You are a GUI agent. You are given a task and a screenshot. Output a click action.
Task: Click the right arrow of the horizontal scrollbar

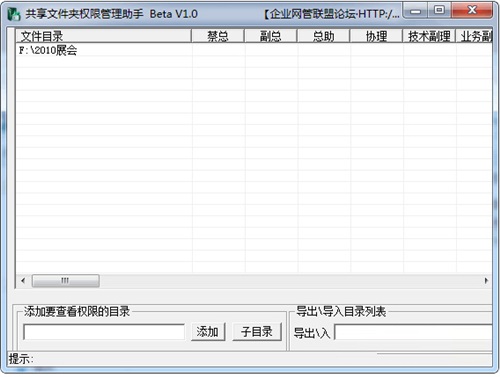(x=486, y=281)
